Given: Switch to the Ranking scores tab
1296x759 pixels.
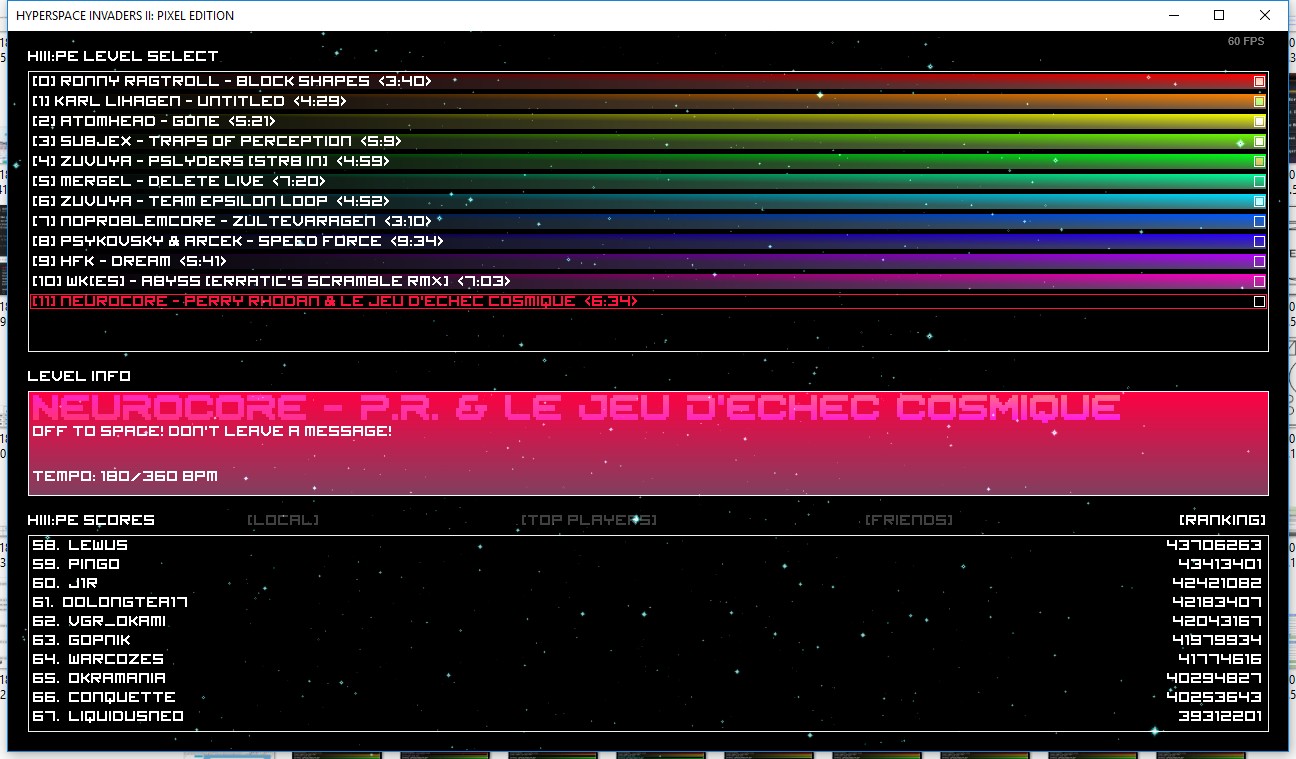Looking at the screenshot, I should (x=1222, y=520).
